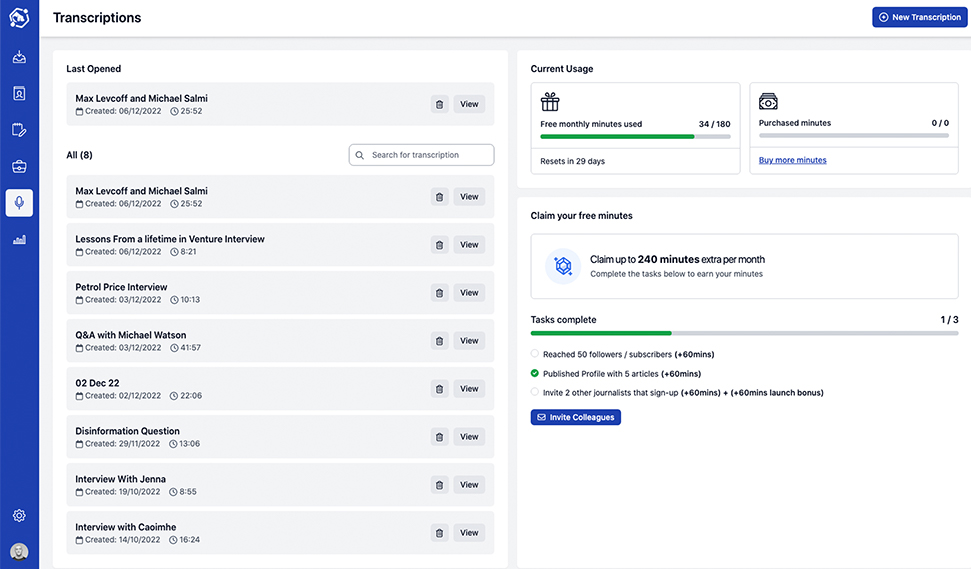
Task: Open the briefcase icon in sidebar
Action: point(19,166)
